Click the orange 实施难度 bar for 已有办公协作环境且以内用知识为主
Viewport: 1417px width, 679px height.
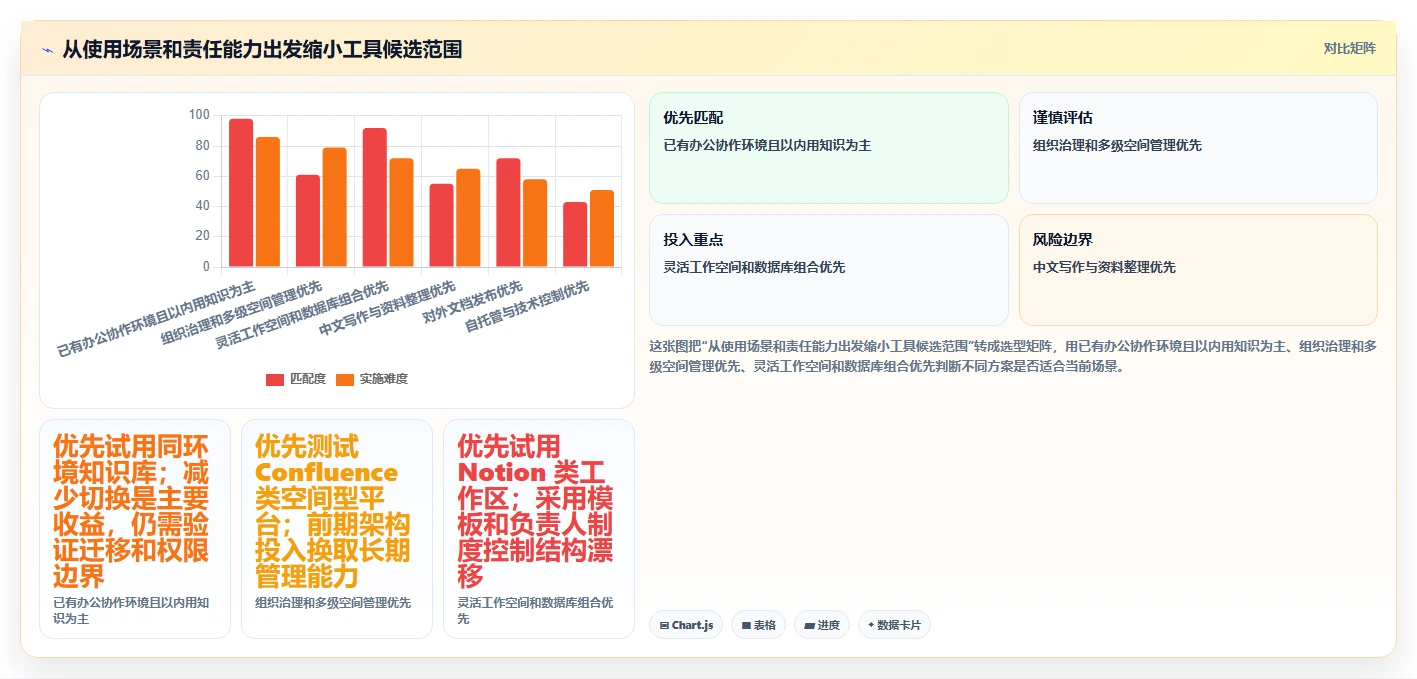[x=268, y=202]
